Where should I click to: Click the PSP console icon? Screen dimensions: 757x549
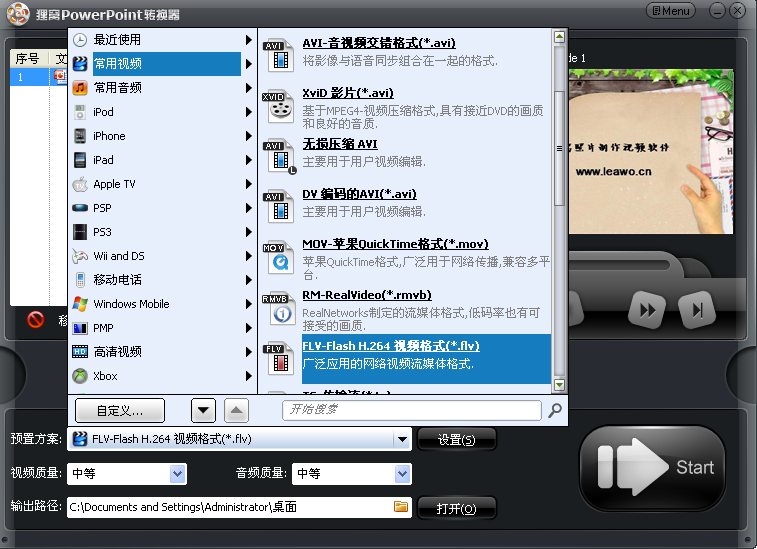click(80, 208)
